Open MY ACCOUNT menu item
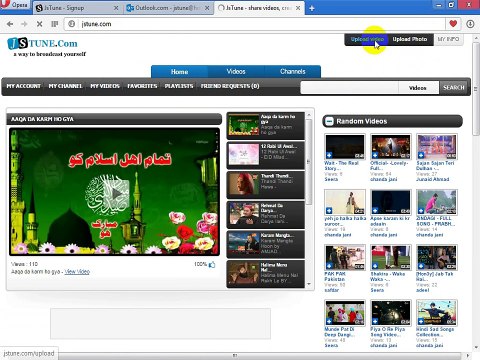The width and height of the screenshot is (480, 360). [x=24, y=86]
